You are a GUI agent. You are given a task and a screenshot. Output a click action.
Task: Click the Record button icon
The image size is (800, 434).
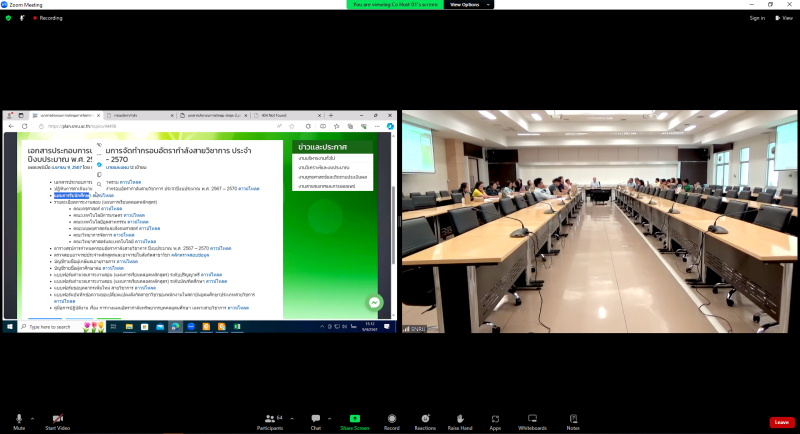point(391,418)
